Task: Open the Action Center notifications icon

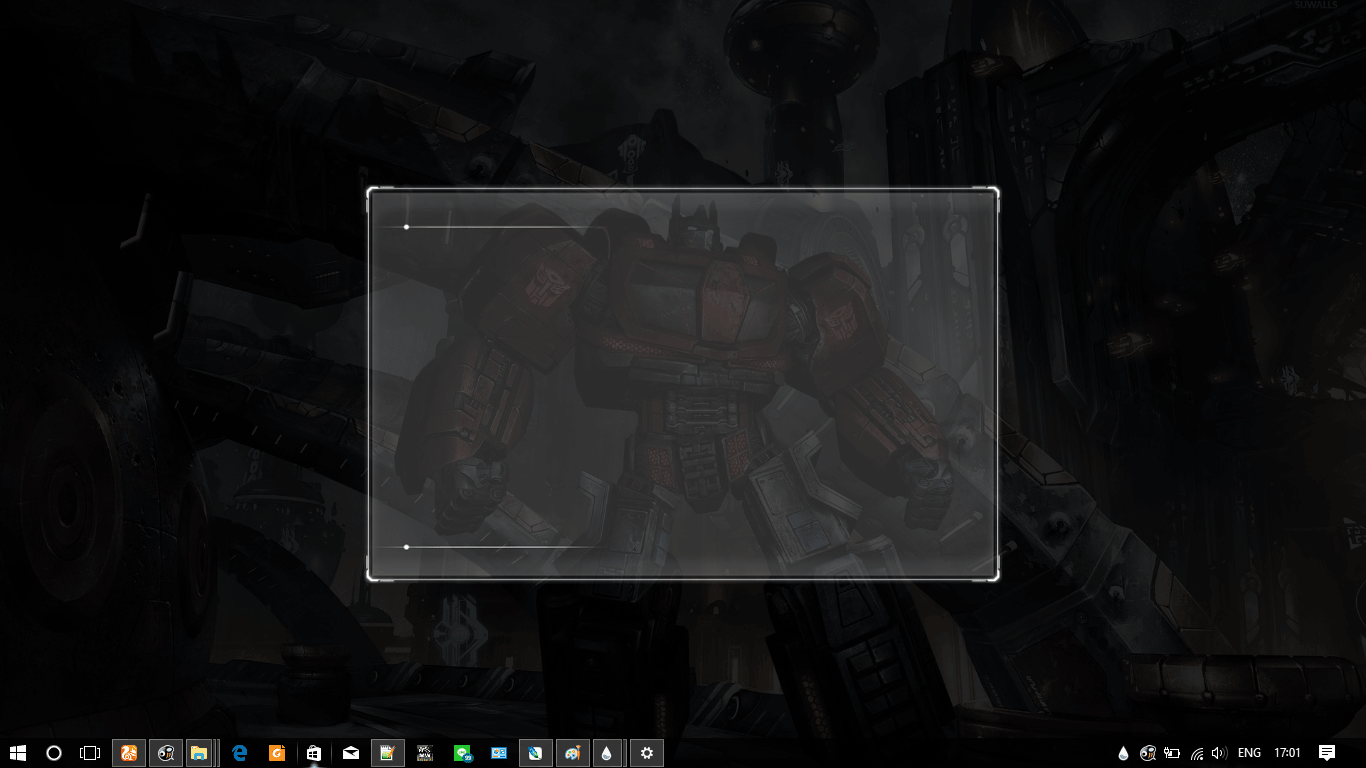Action: point(1327,753)
